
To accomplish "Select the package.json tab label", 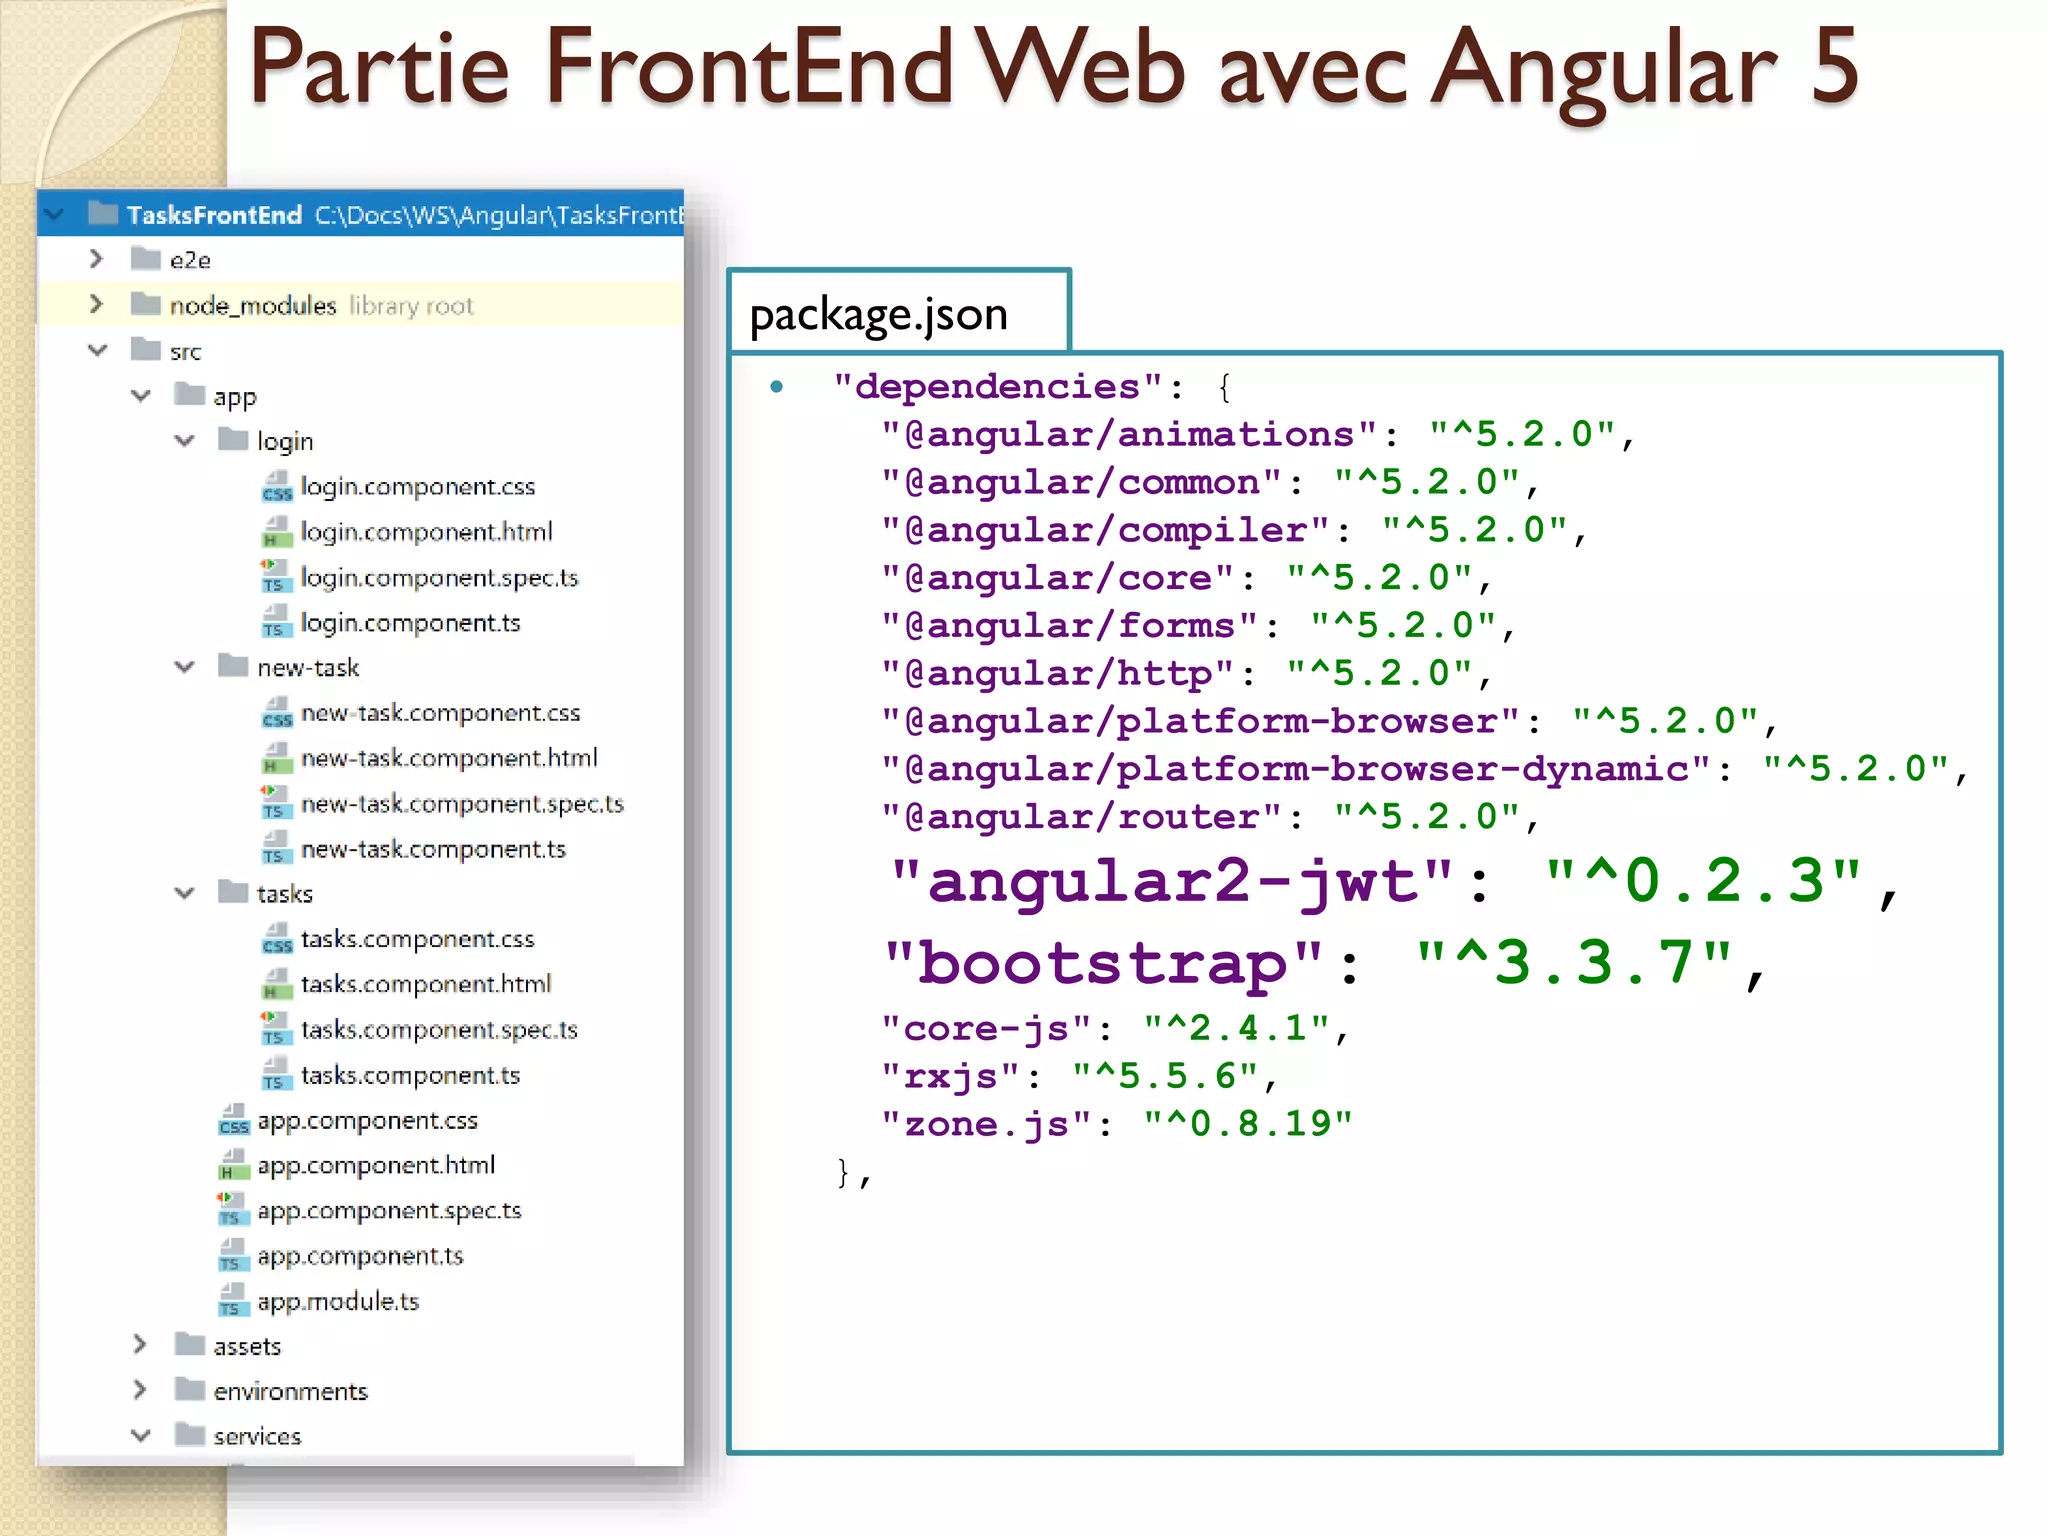I will (879, 315).
